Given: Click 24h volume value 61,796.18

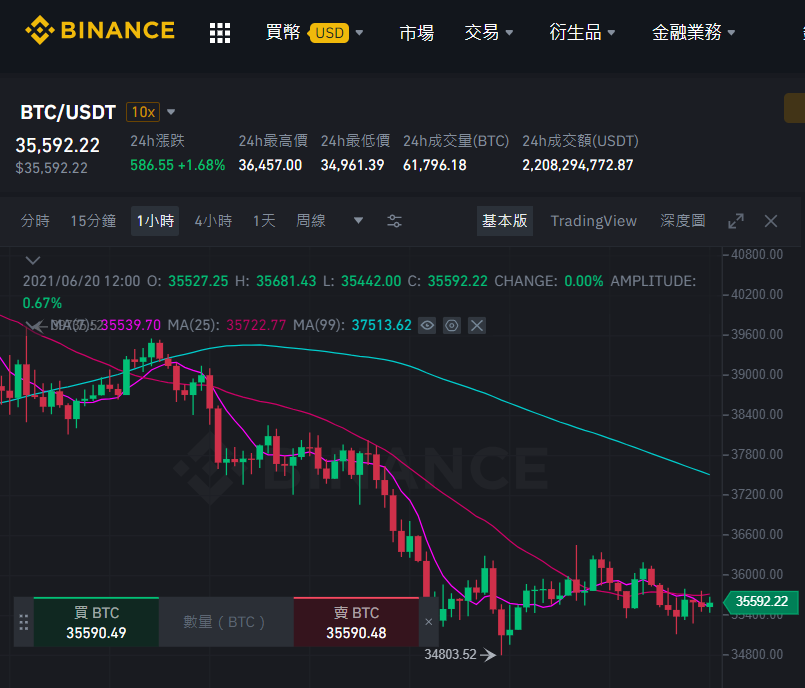Looking at the screenshot, I should [x=434, y=165].
